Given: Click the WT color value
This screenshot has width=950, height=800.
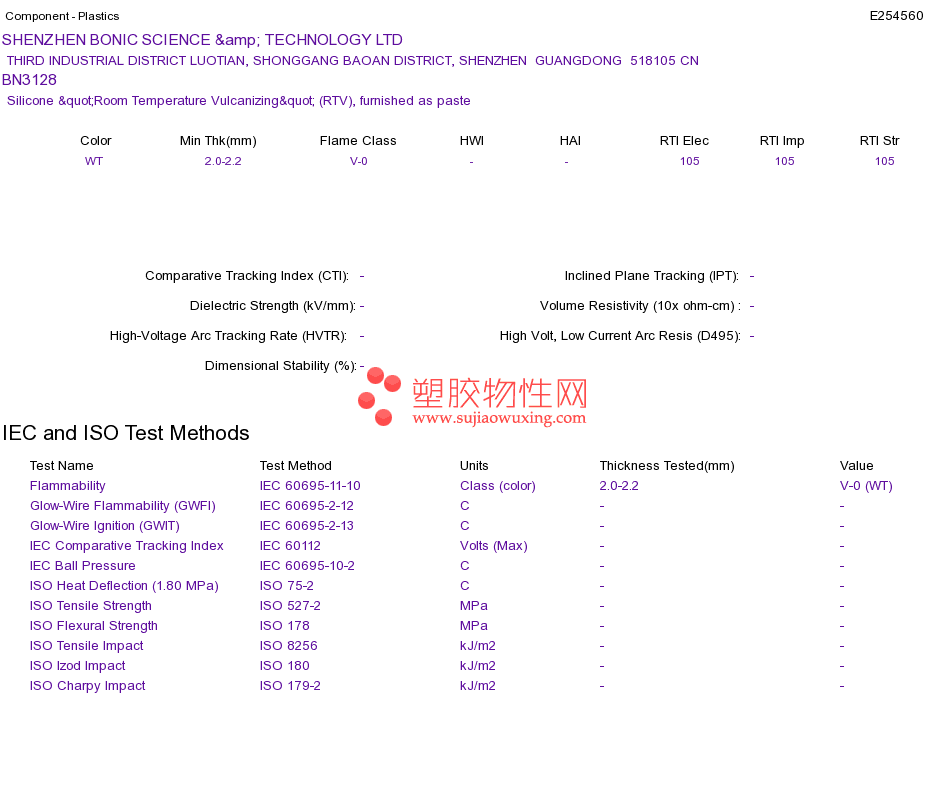Looking at the screenshot, I should click(94, 161).
